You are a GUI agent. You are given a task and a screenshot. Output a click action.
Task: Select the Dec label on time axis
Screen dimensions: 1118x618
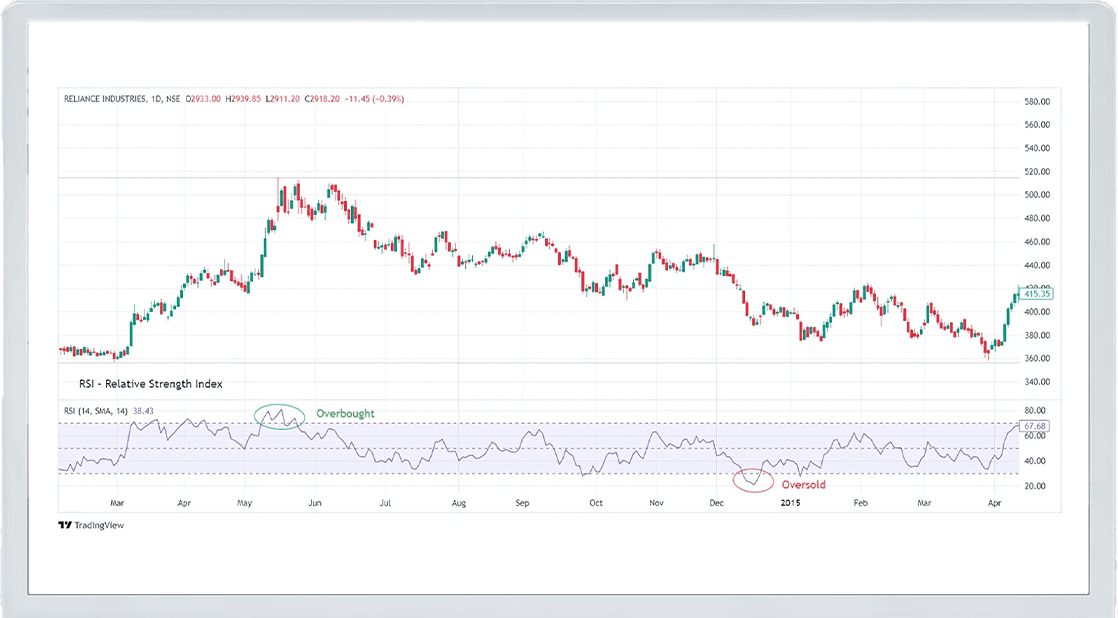[716, 503]
